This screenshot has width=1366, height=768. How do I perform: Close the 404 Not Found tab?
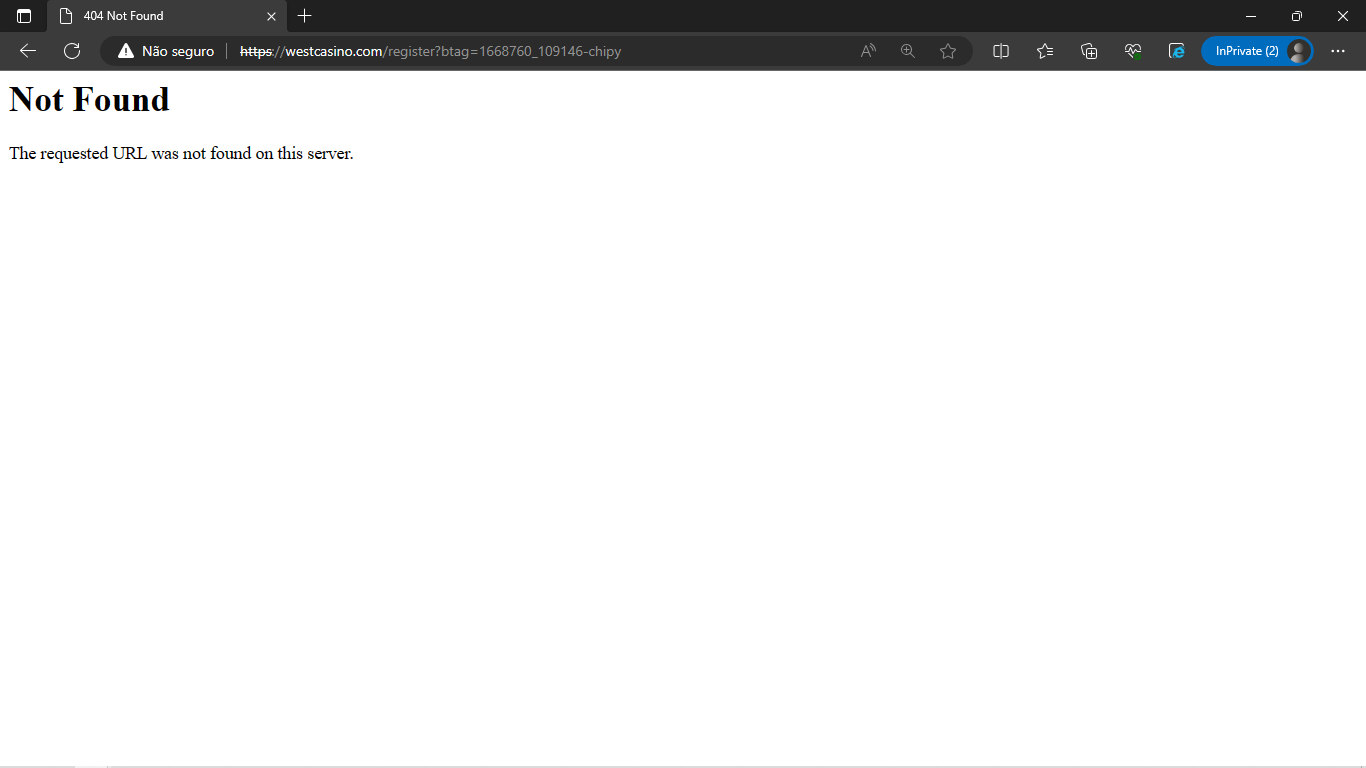coord(271,16)
